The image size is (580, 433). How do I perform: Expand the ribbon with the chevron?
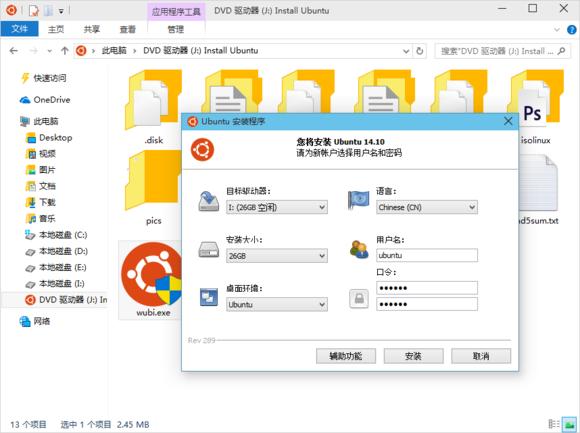click(x=557, y=30)
